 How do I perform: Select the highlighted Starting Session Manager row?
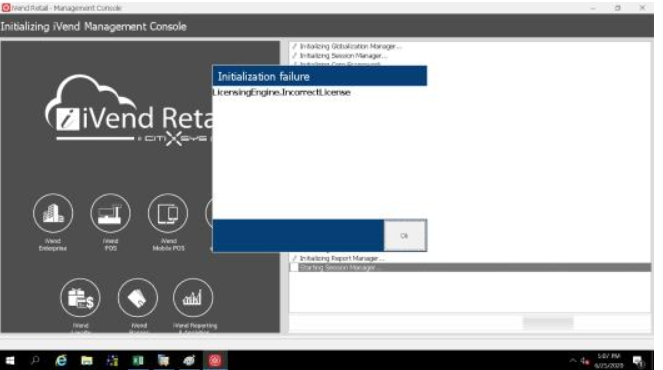[470, 268]
